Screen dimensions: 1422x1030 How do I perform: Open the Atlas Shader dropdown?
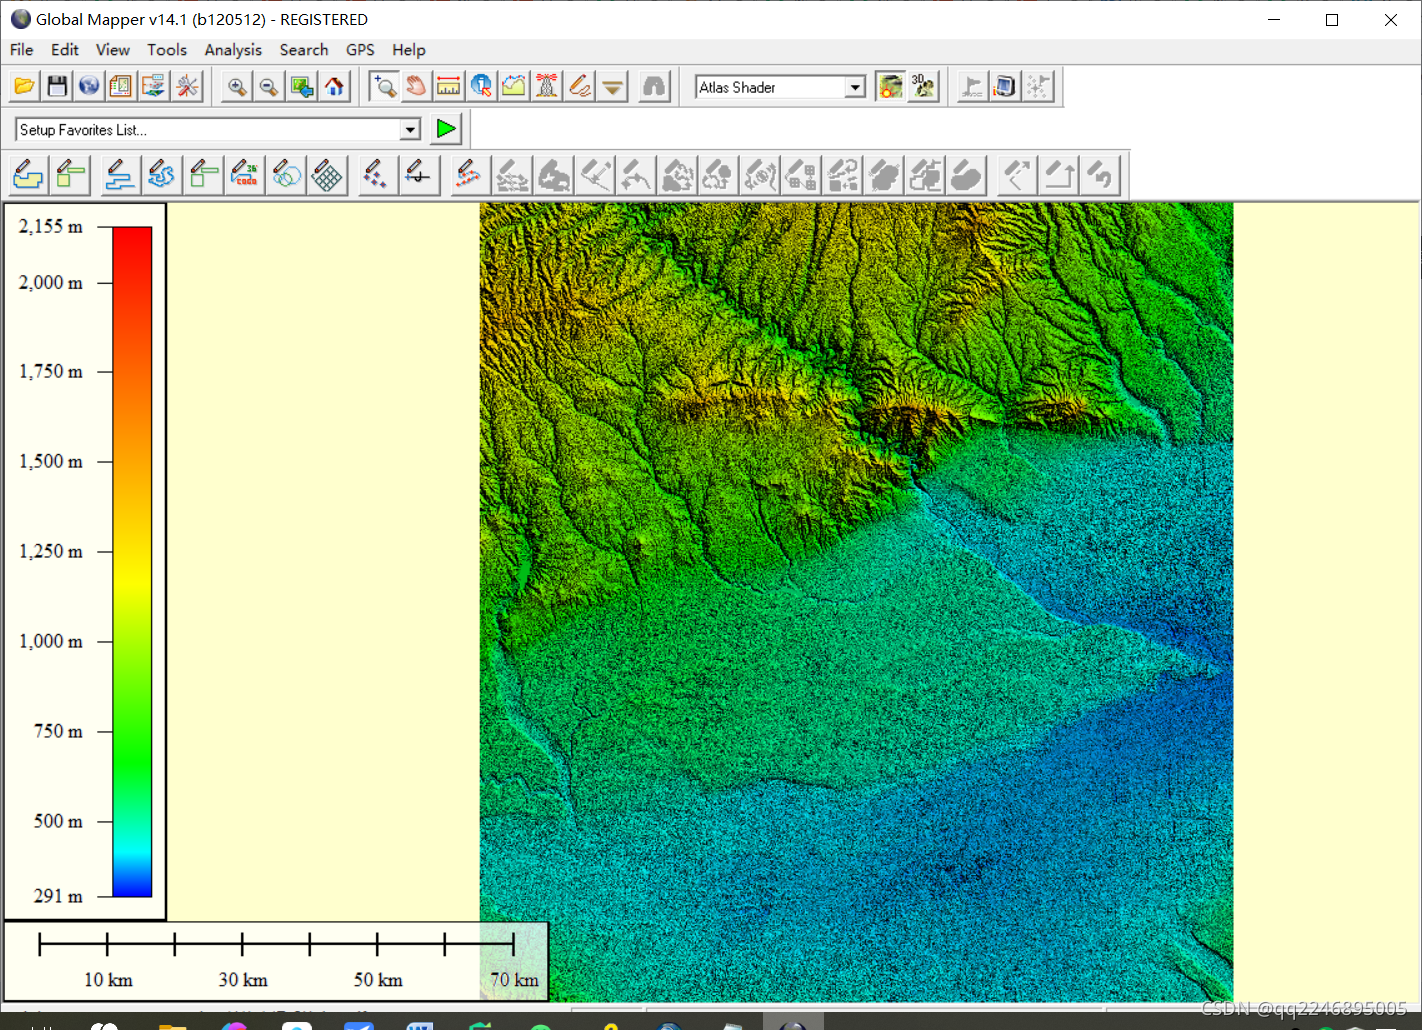(x=855, y=88)
